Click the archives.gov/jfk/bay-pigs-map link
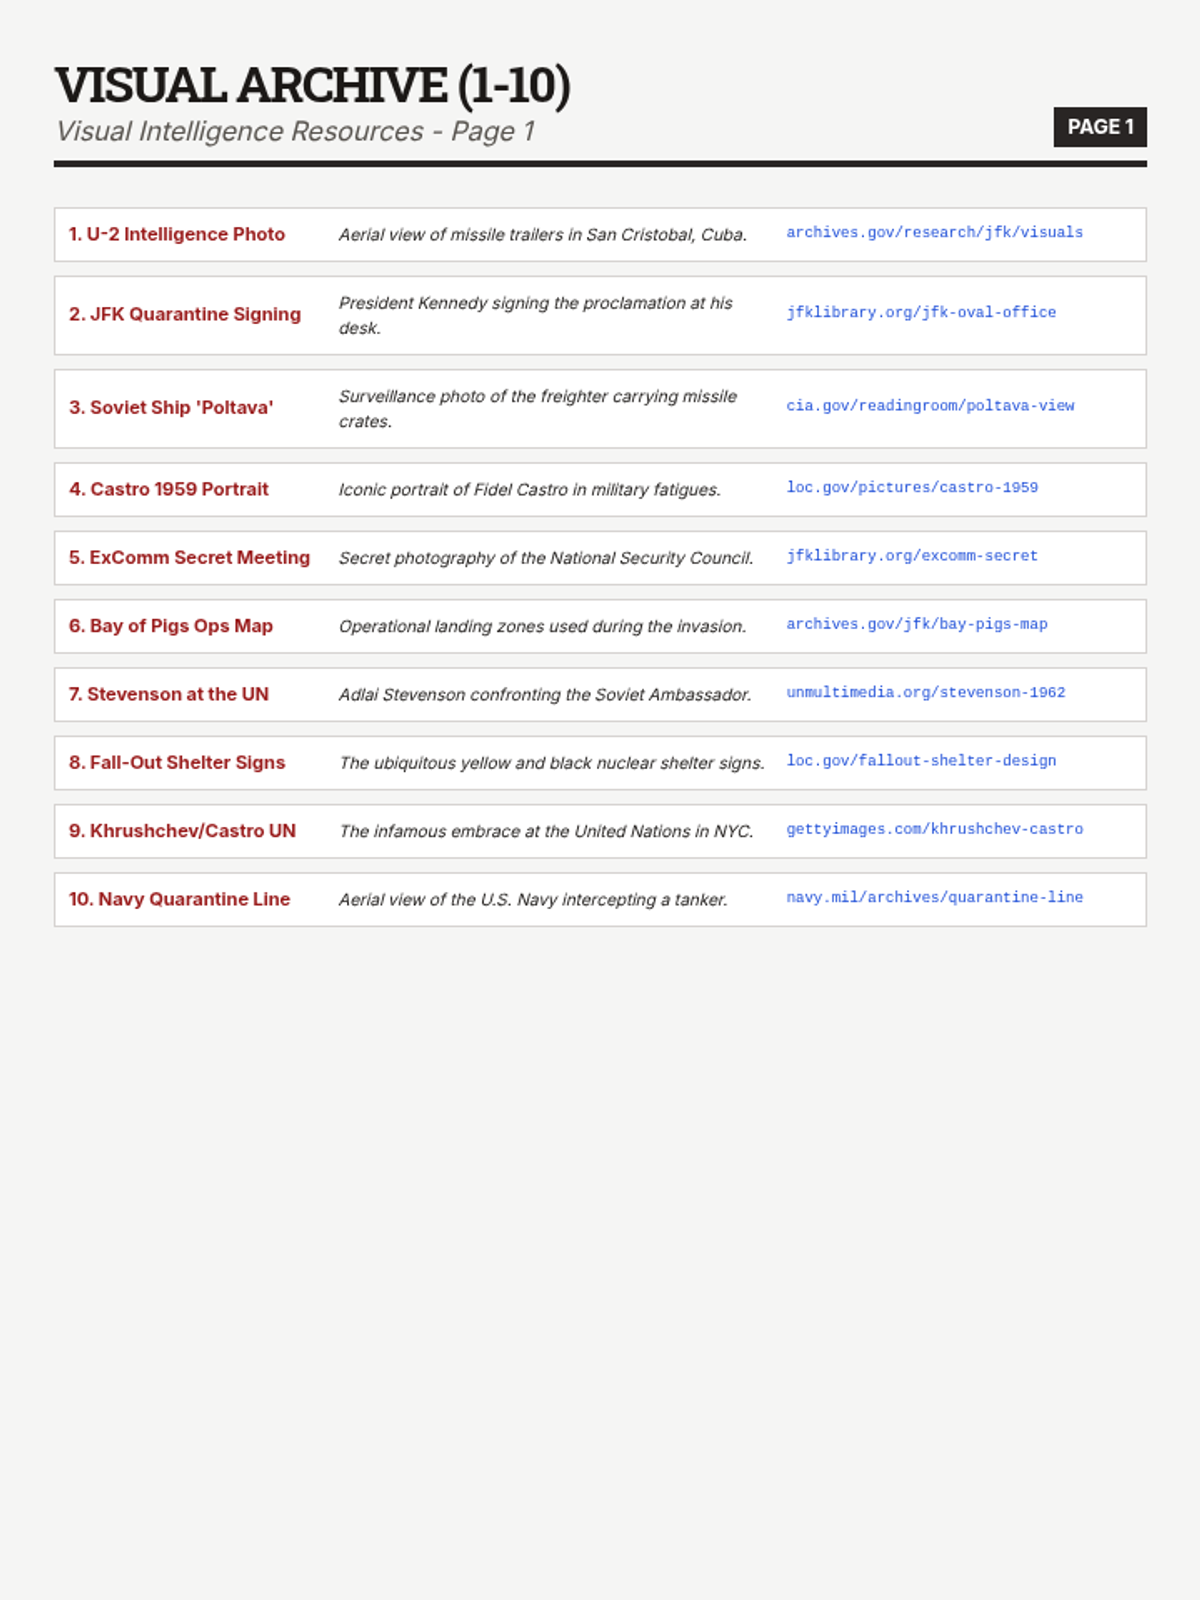The image size is (1200, 1600). point(917,624)
